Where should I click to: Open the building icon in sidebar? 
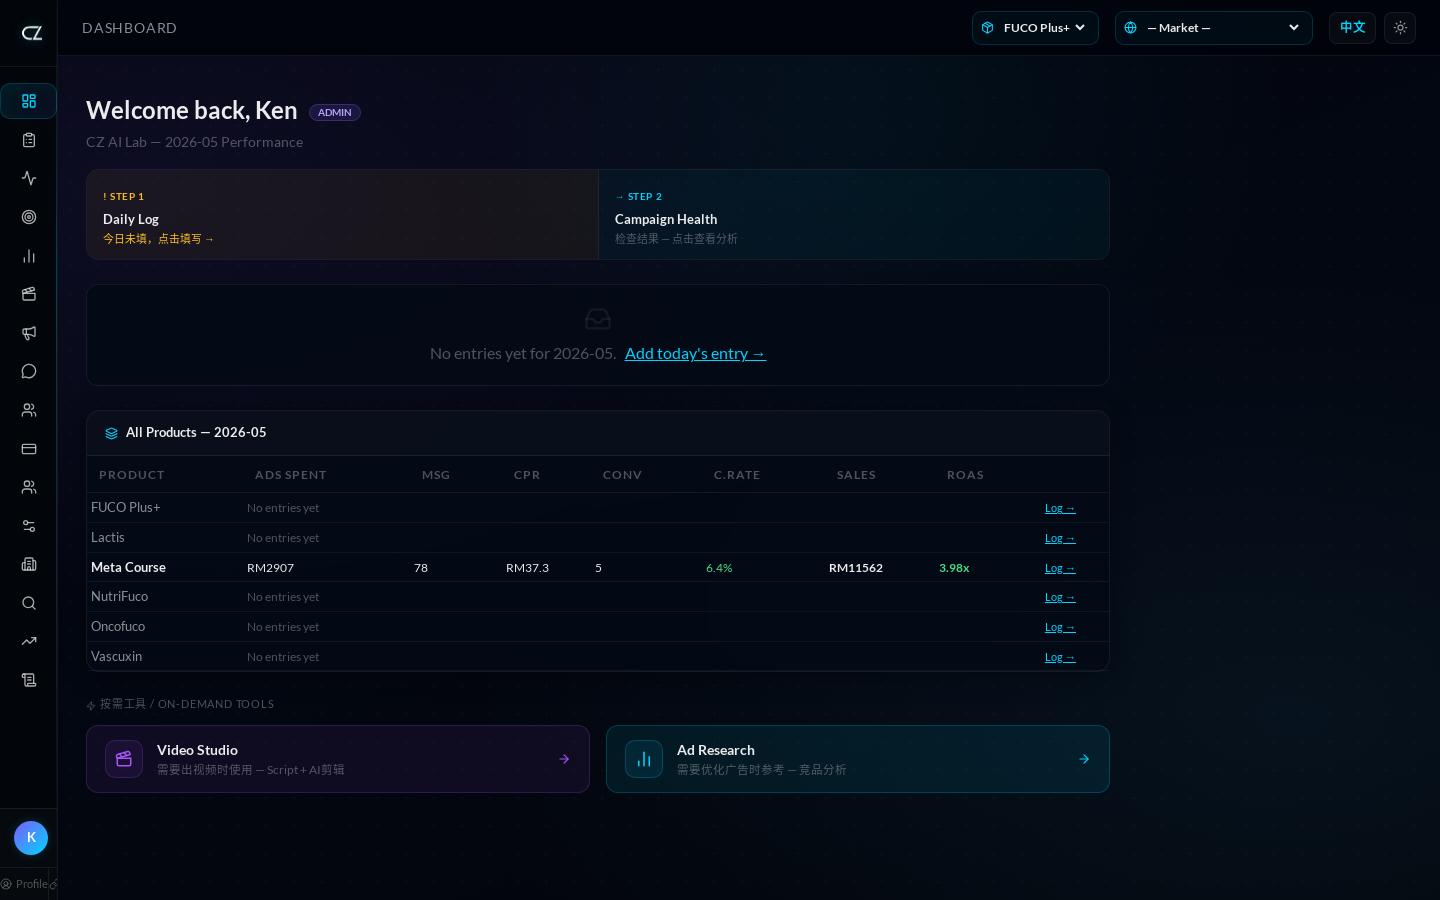coord(29,564)
